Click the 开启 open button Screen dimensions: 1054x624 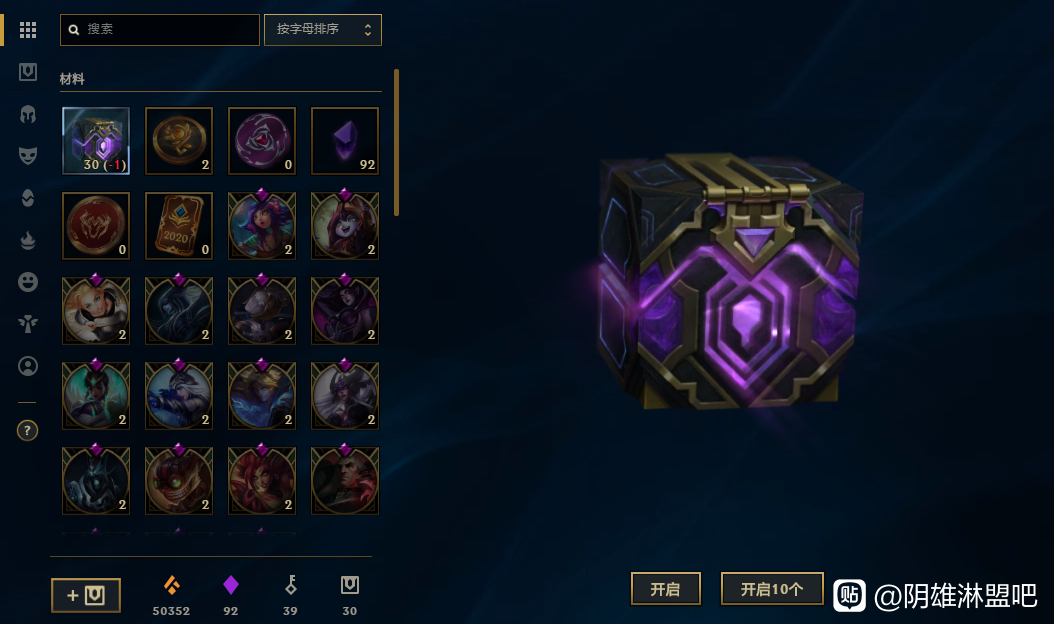pyautogui.click(x=665, y=589)
